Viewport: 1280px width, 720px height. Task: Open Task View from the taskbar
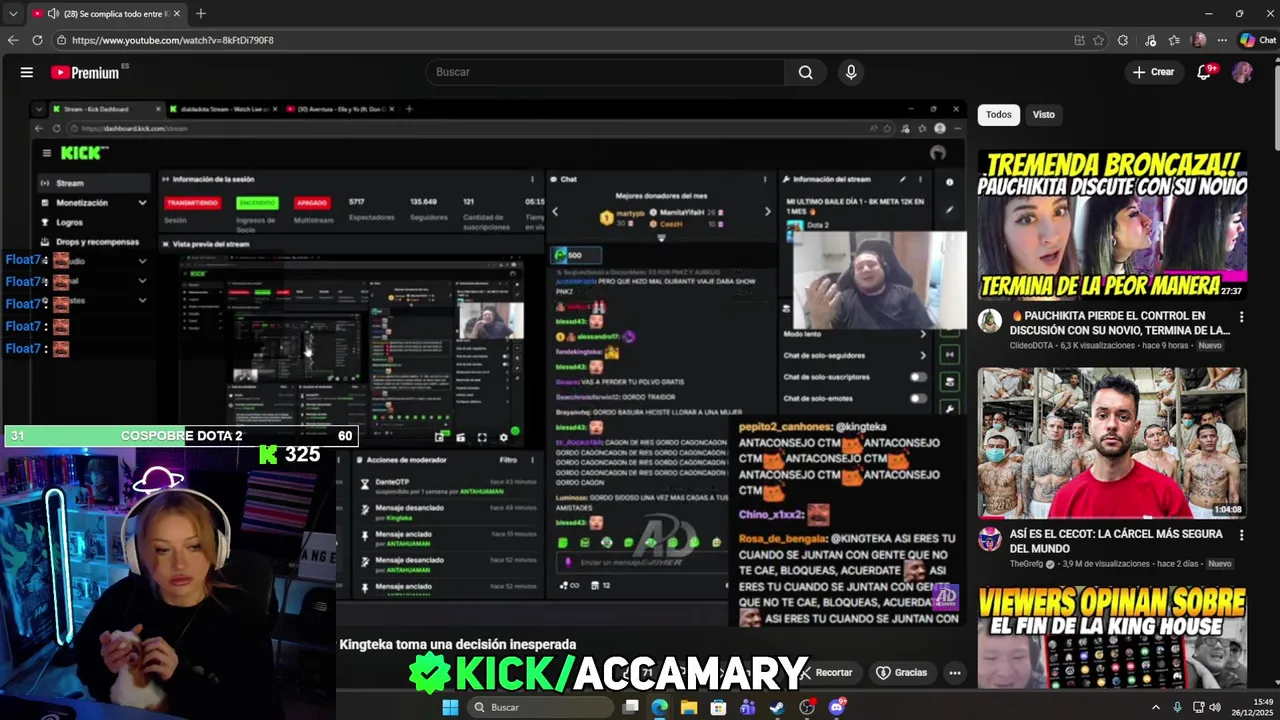pyautogui.click(x=630, y=707)
